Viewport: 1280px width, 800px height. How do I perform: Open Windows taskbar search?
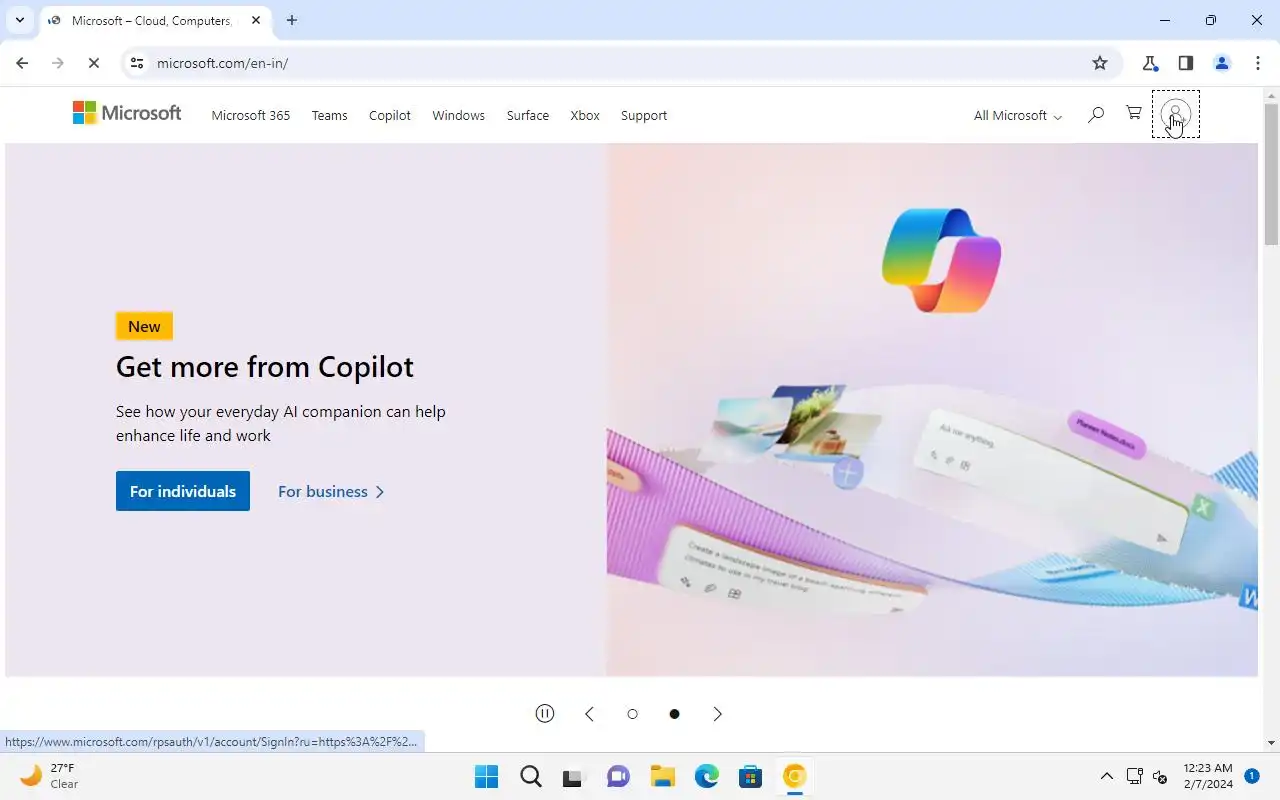click(x=530, y=776)
